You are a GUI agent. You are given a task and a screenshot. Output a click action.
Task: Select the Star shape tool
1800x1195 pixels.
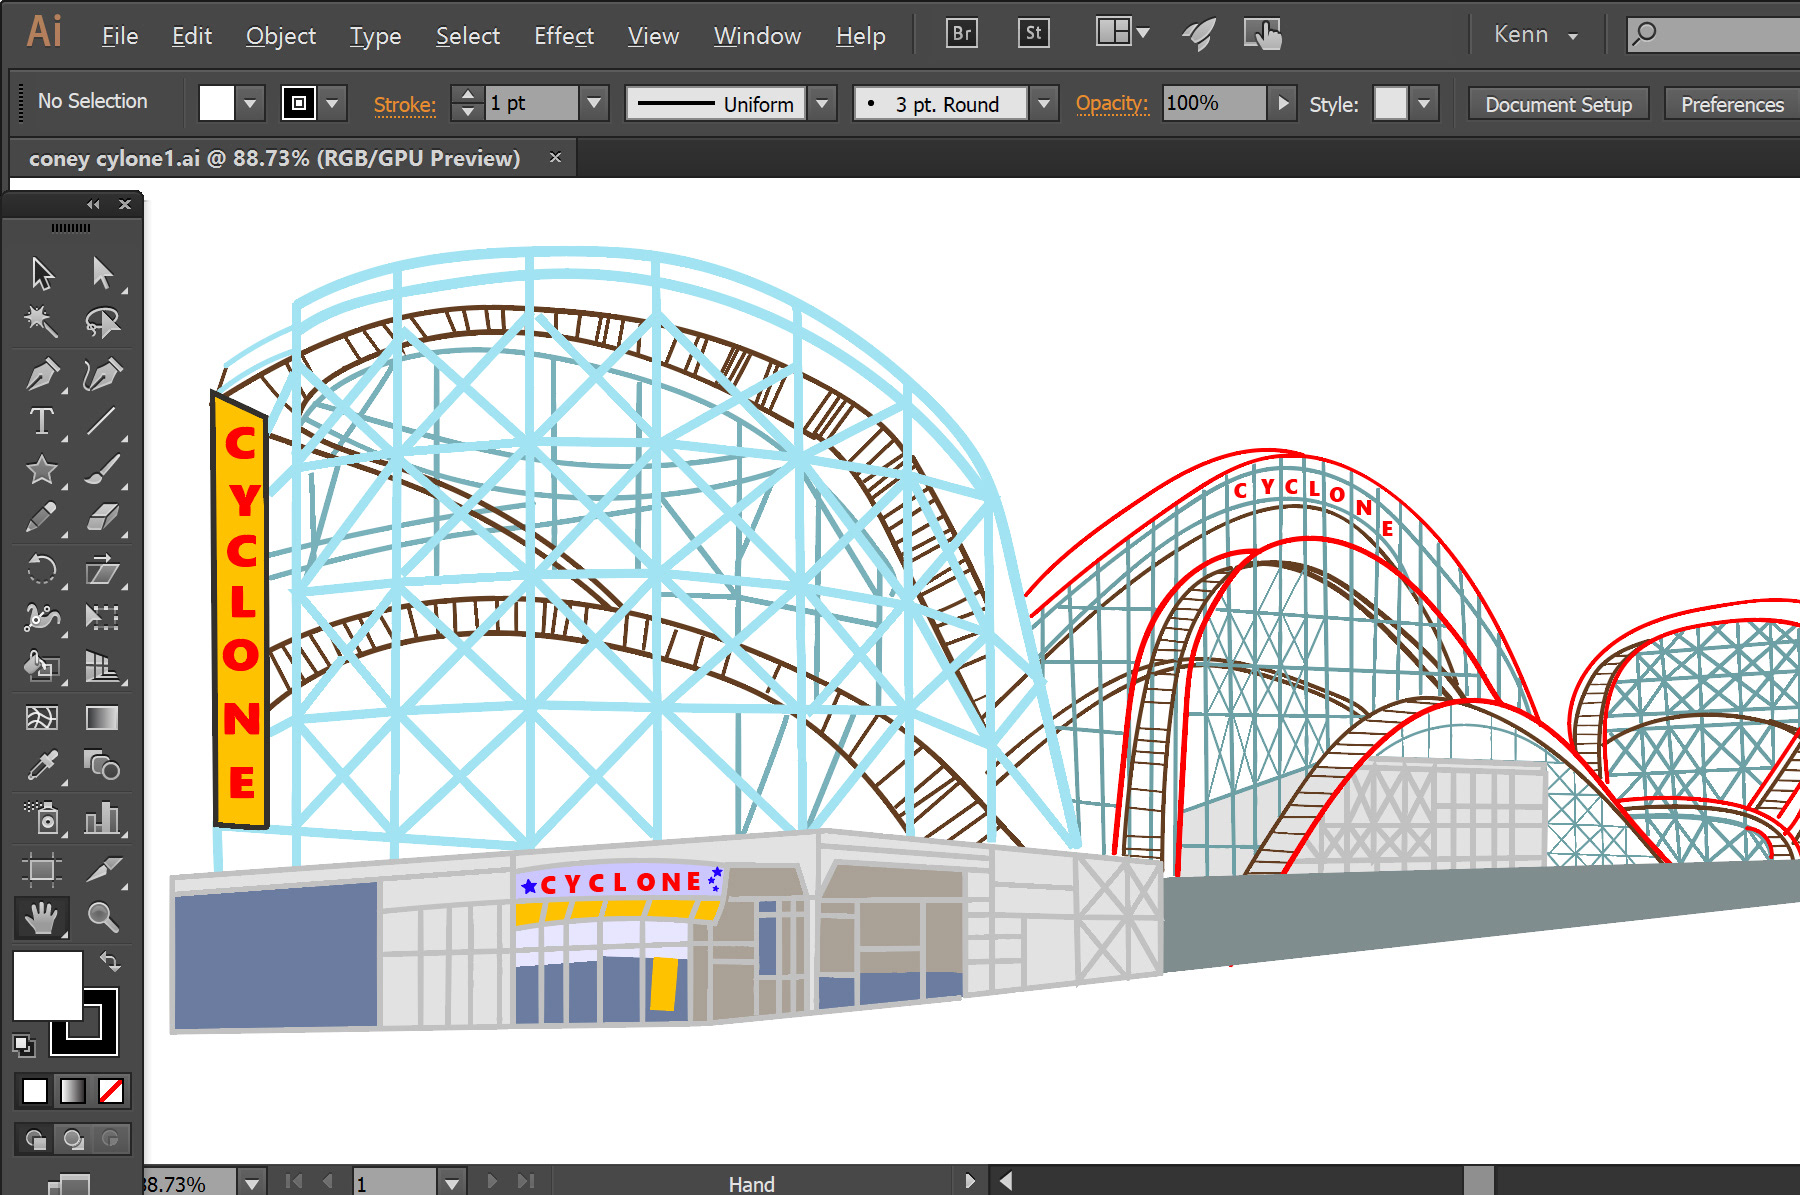[x=42, y=469]
